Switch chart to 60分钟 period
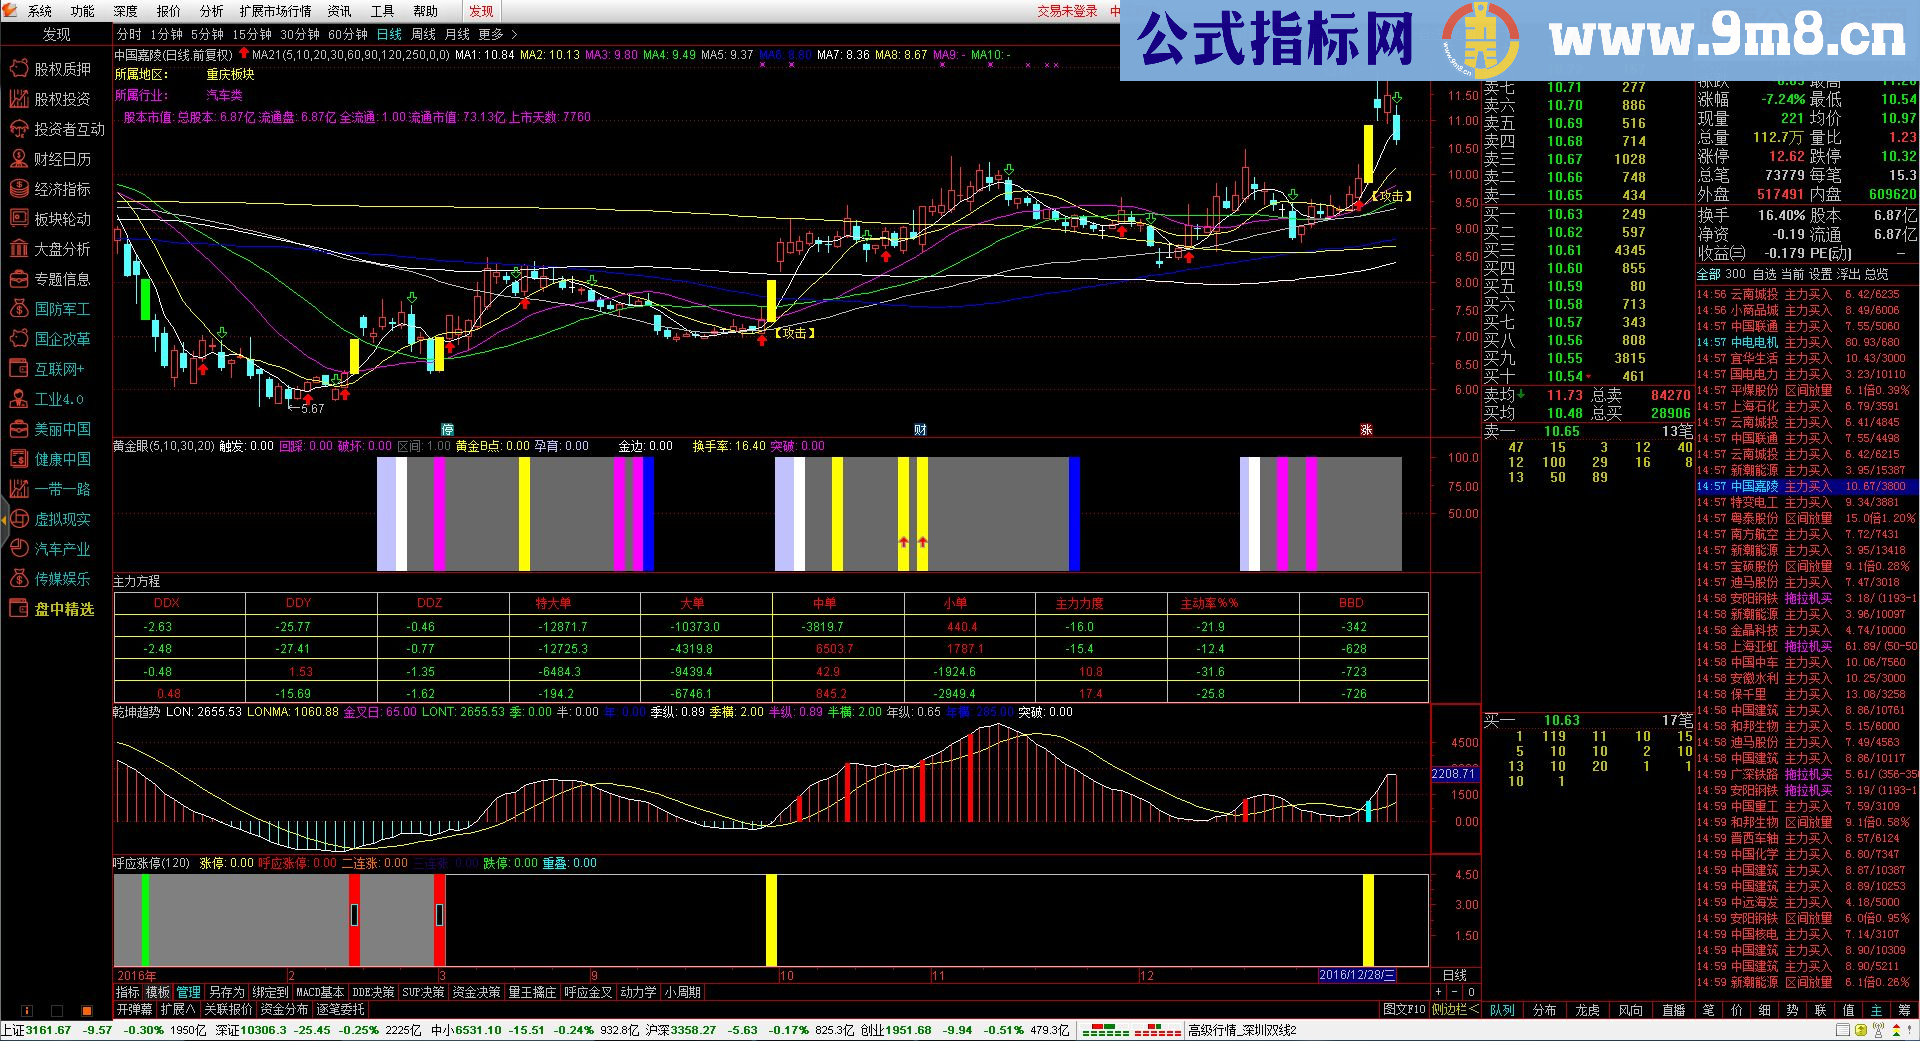This screenshot has width=1920, height=1041. click(348, 34)
